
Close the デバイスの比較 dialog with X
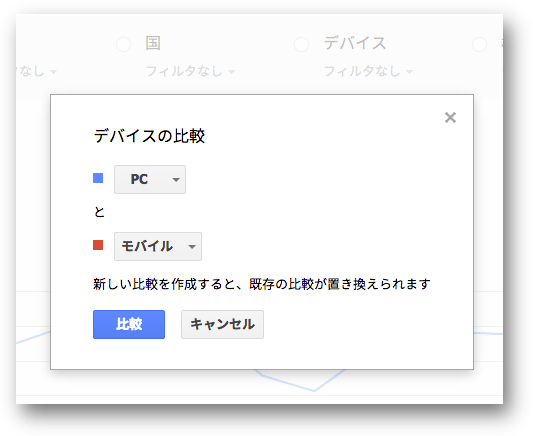[x=450, y=118]
